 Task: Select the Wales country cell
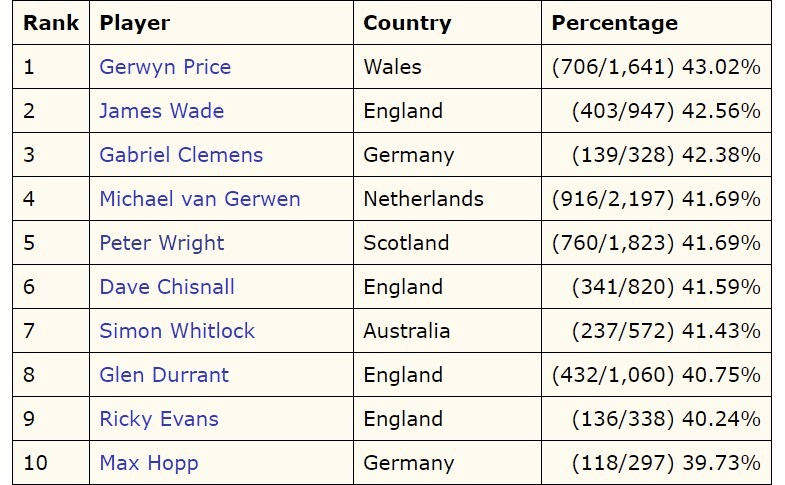pos(392,67)
